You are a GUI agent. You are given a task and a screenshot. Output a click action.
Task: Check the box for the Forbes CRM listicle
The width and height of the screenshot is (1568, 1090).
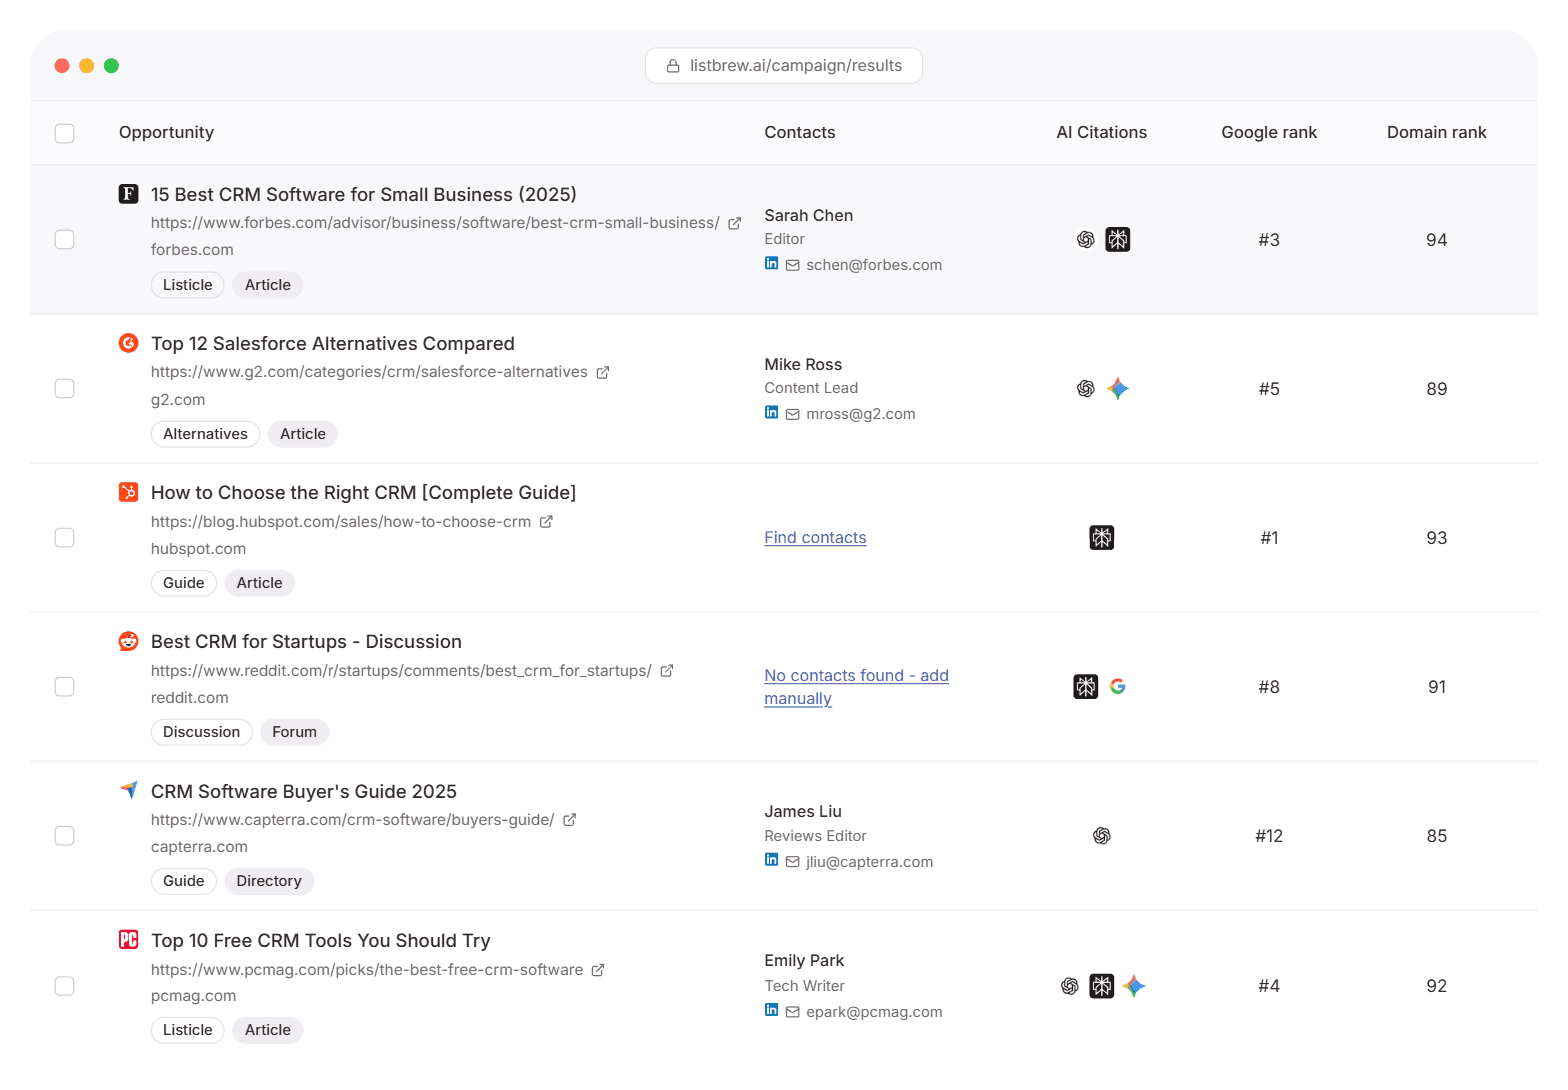[65, 240]
